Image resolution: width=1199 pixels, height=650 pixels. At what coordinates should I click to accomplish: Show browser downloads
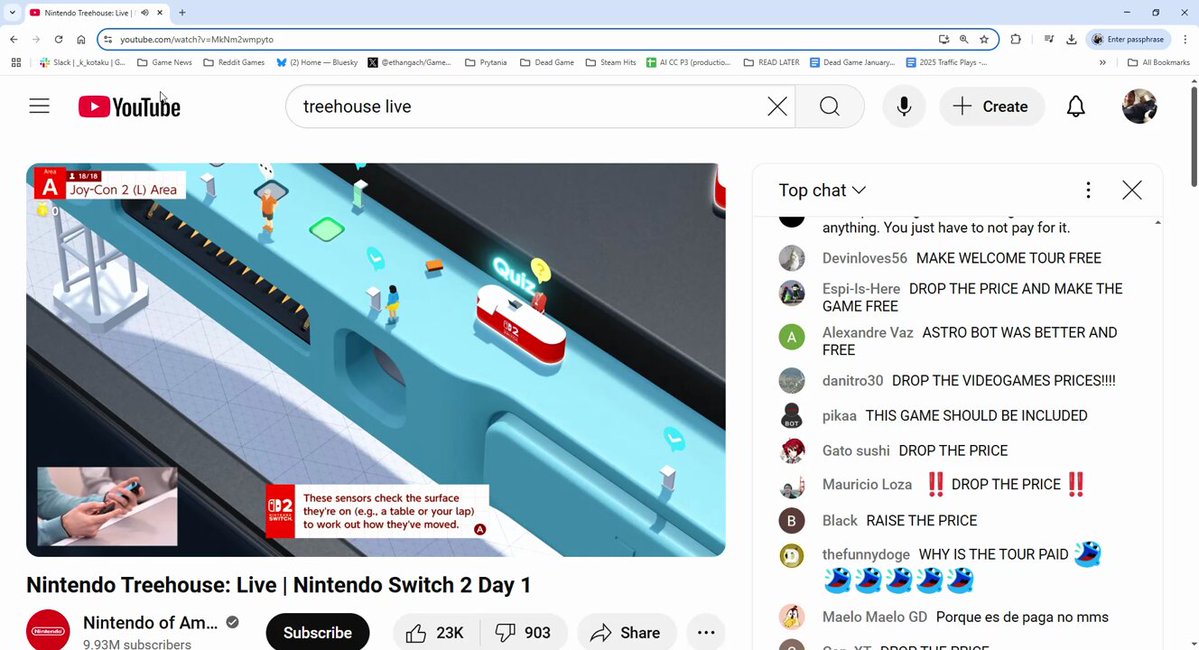(x=1071, y=39)
